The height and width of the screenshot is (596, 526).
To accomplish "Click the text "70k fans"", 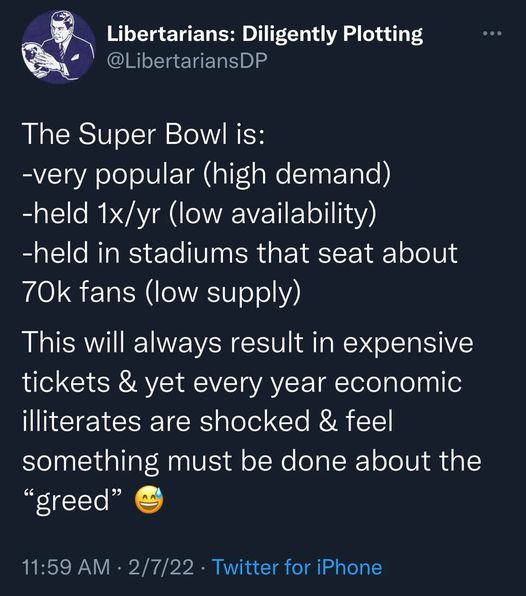I will tap(79, 293).
